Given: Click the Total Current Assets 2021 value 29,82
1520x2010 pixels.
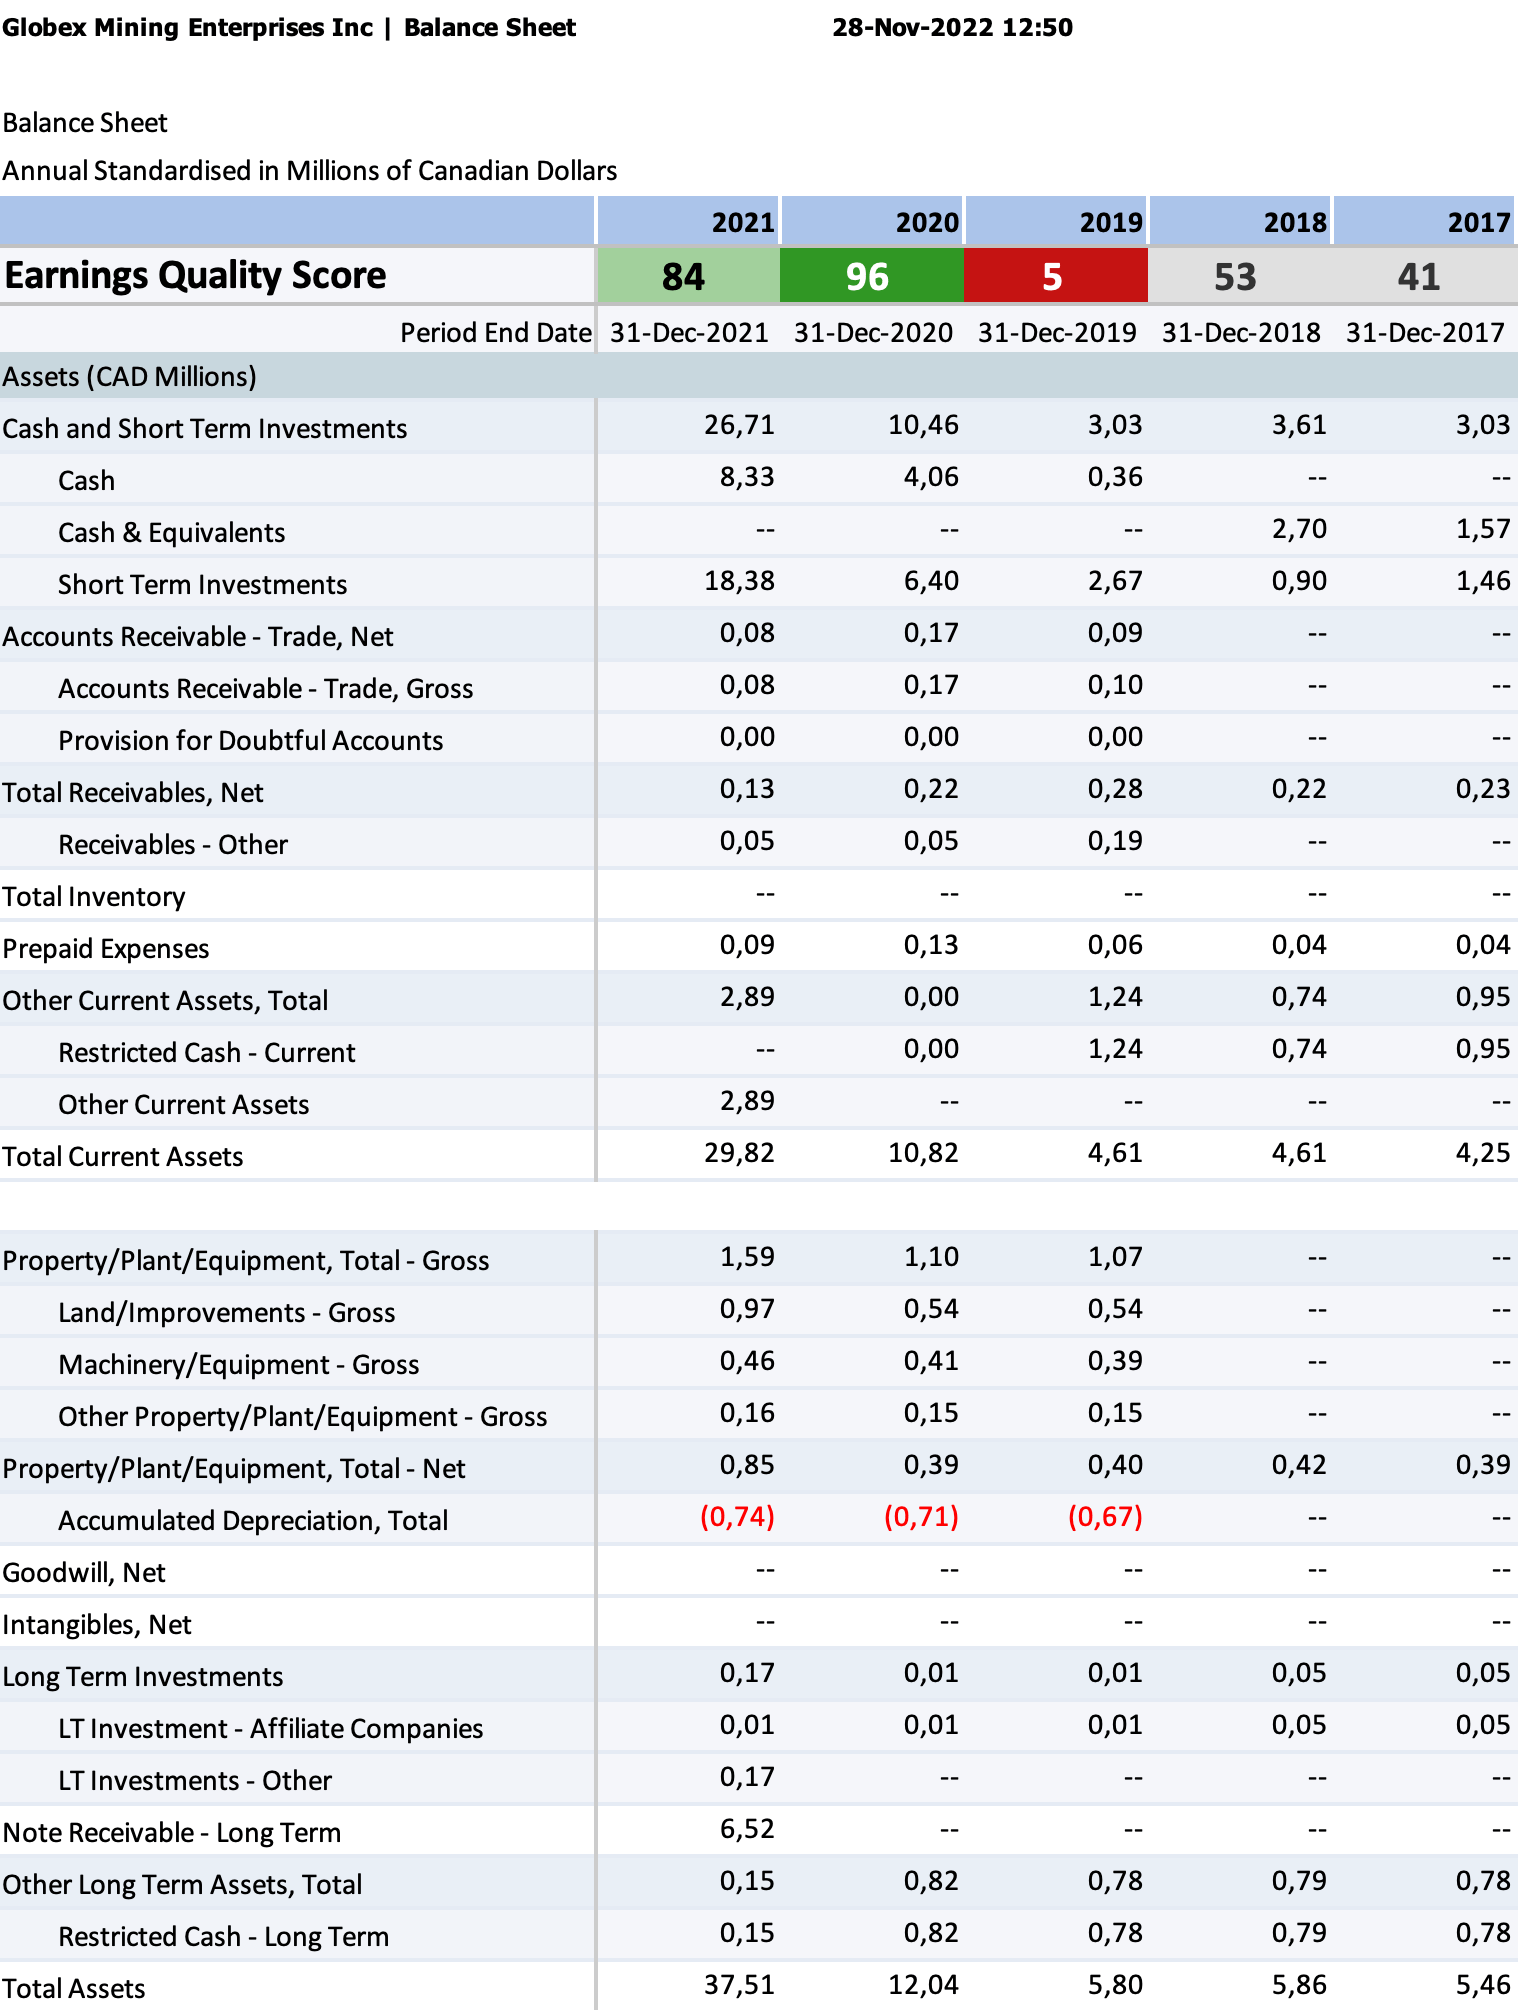Looking at the screenshot, I should [x=739, y=1153].
